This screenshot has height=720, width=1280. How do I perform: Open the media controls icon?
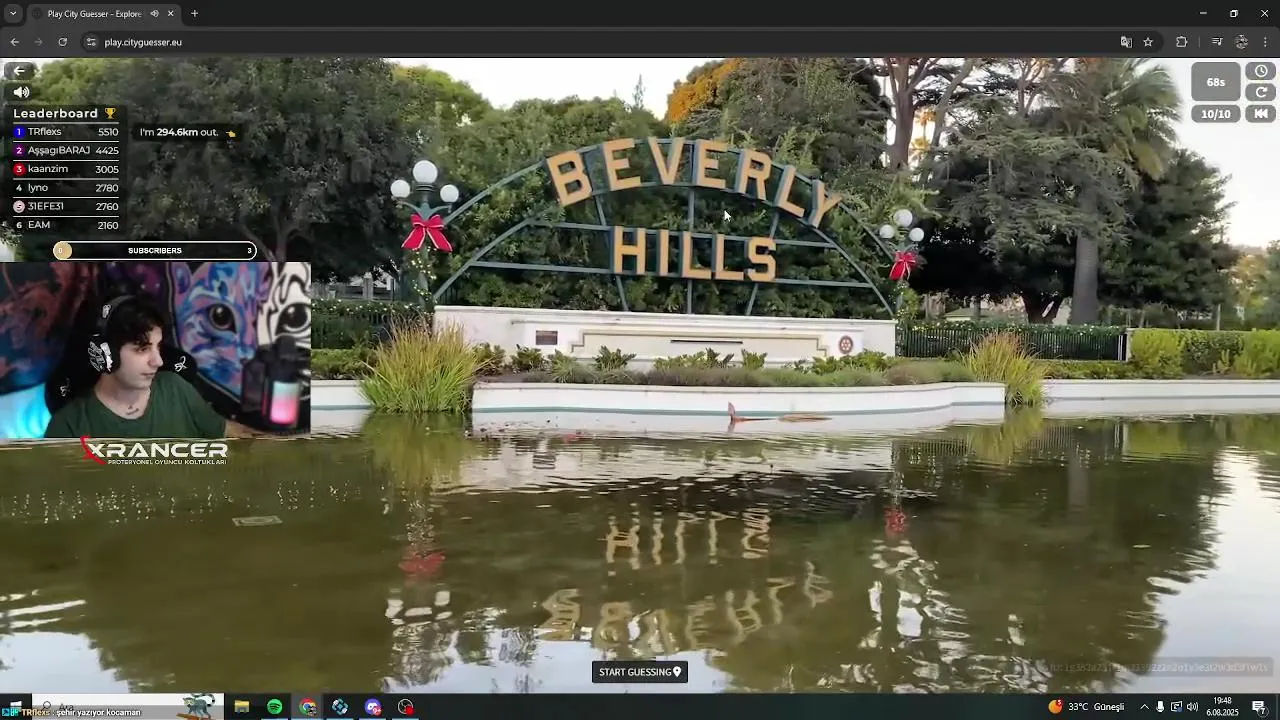(1217, 42)
